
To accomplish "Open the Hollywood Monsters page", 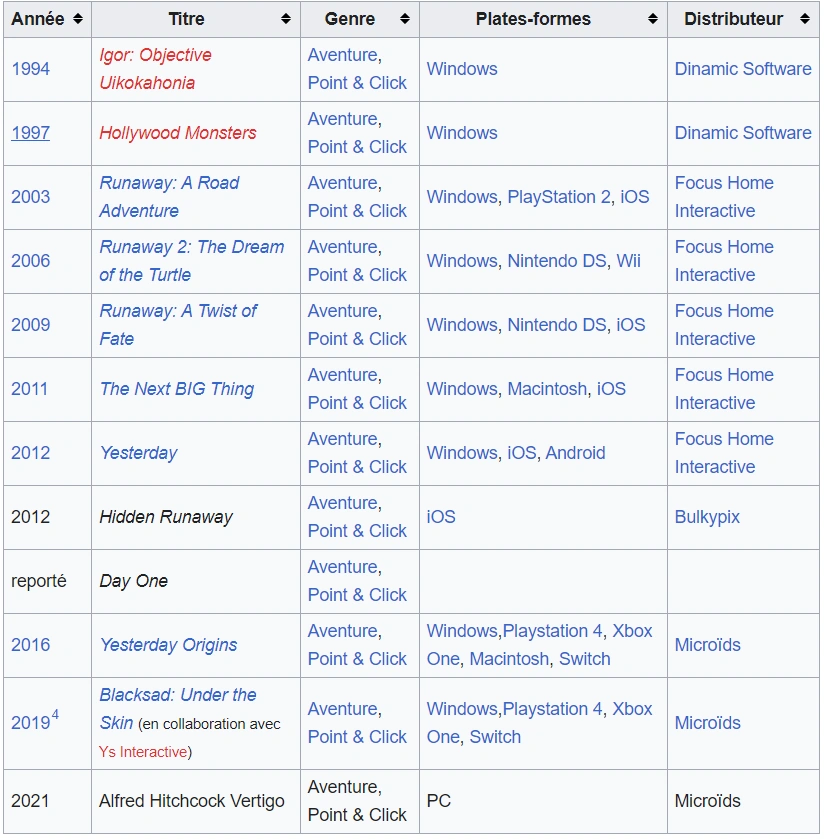I will coord(178,133).
